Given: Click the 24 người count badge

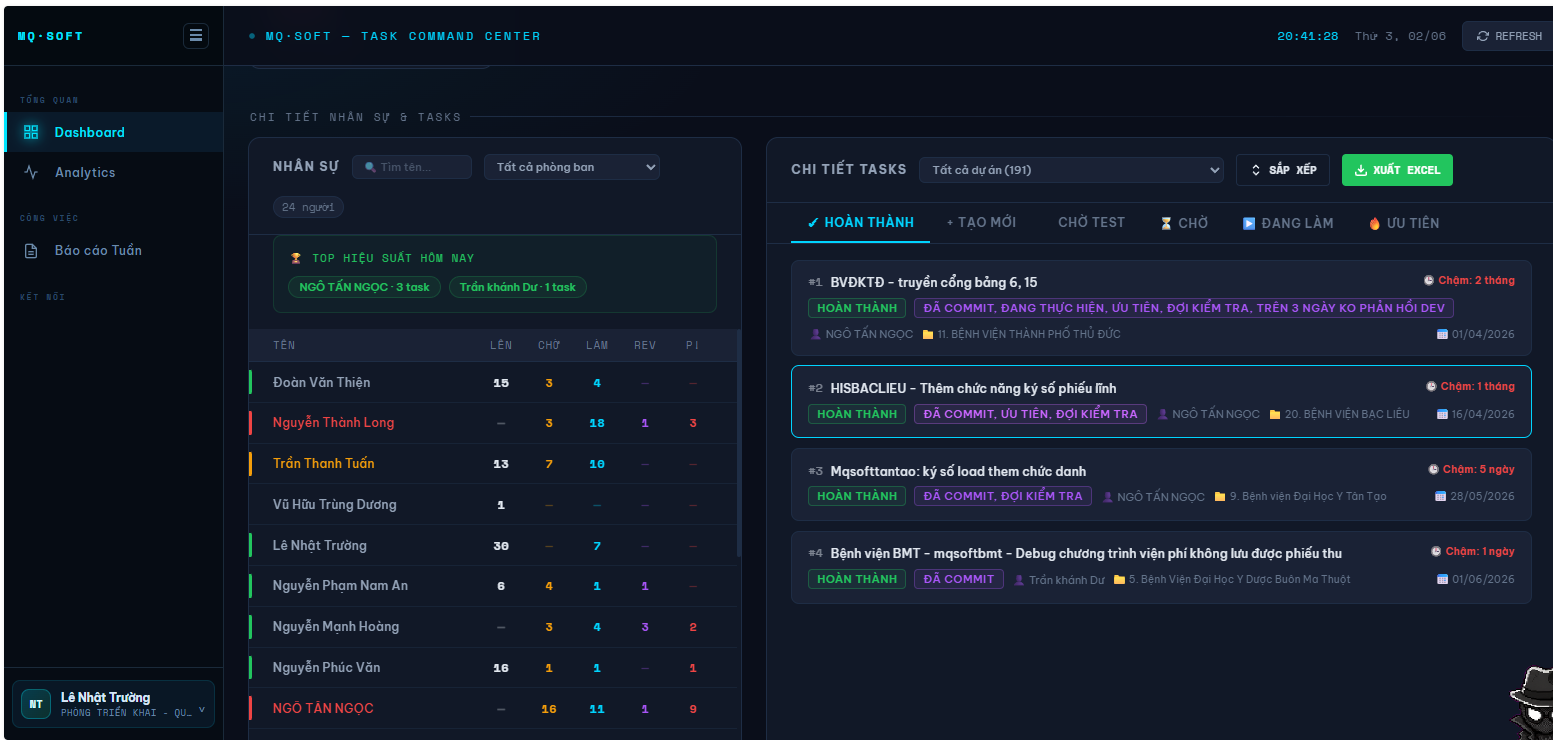Looking at the screenshot, I should tap(309, 207).
